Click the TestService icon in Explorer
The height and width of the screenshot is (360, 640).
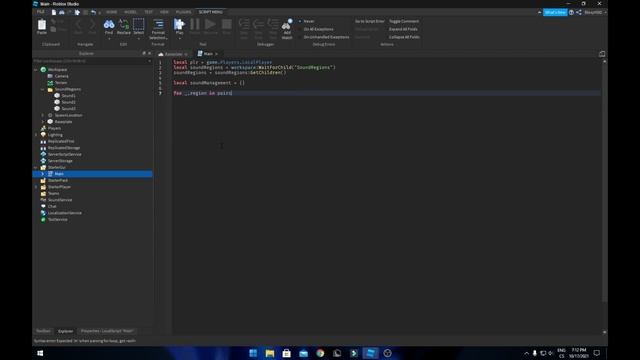[x=43, y=220]
